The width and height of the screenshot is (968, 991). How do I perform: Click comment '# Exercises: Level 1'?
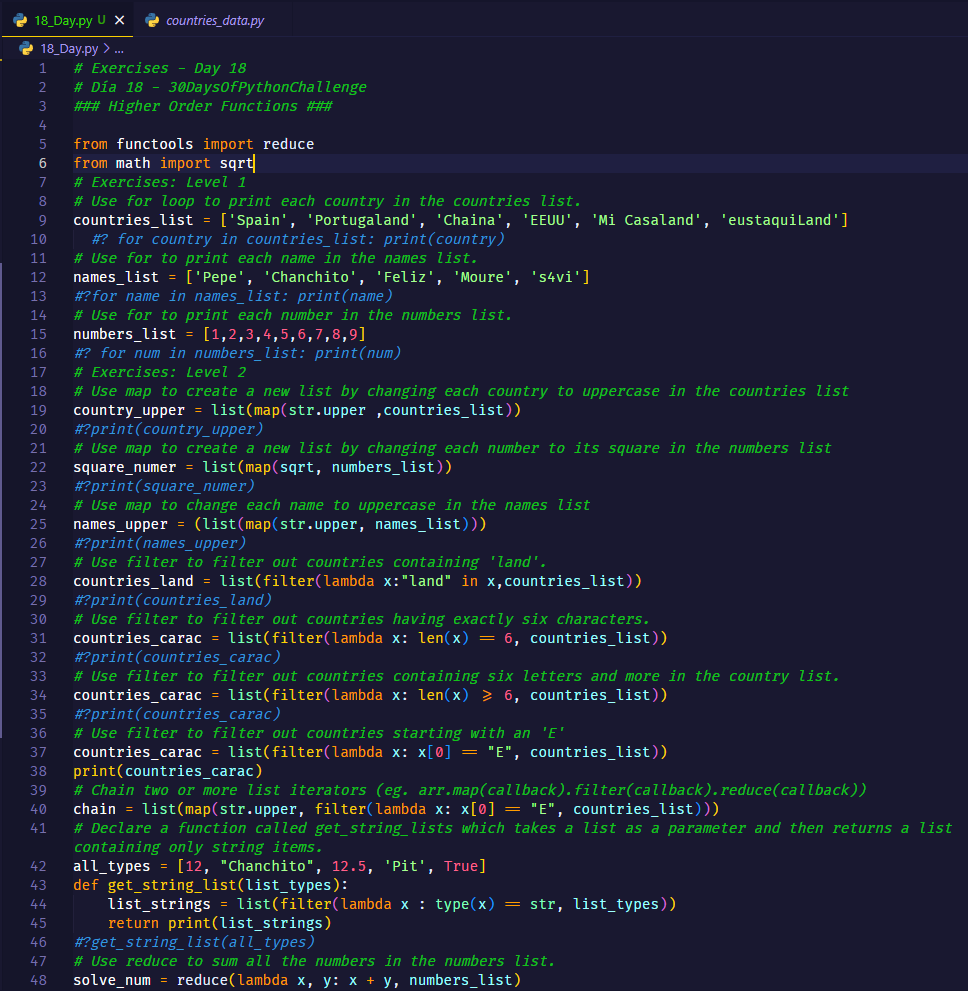pyautogui.click(x=160, y=182)
